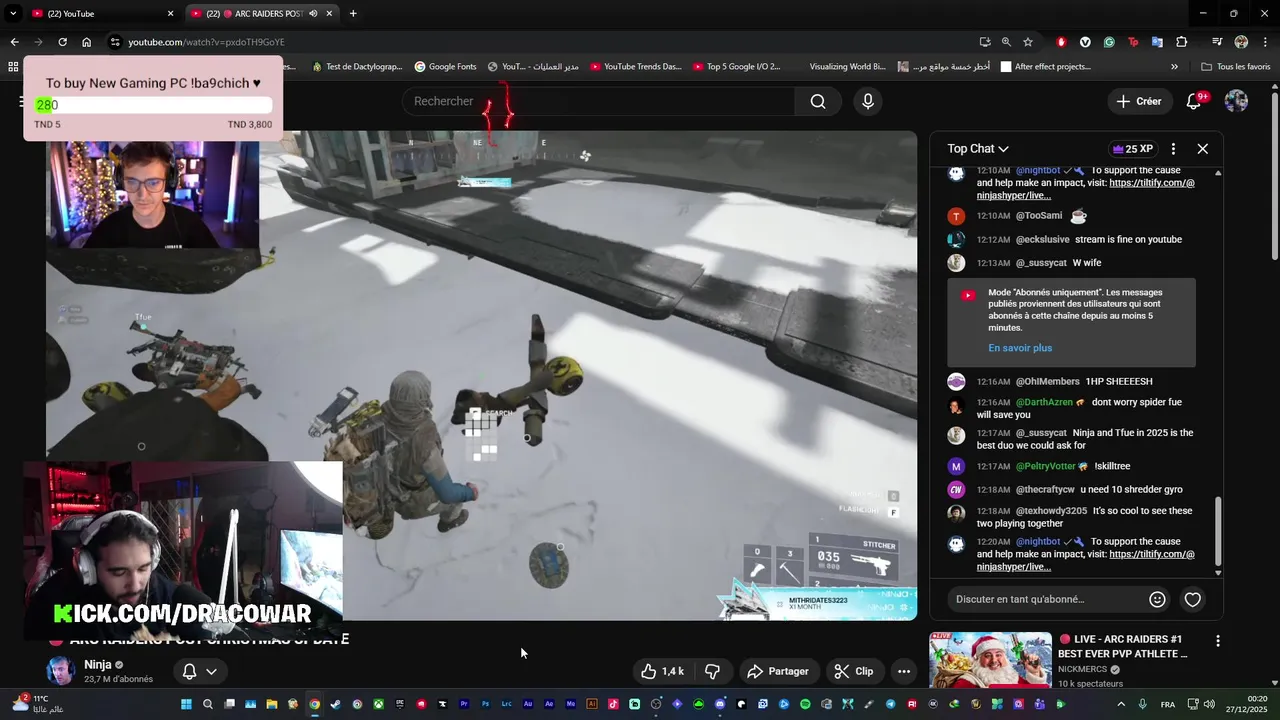Open the media control icon in Chrome toolbar
This screenshot has width=1280, height=720.
coord(1217,42)
